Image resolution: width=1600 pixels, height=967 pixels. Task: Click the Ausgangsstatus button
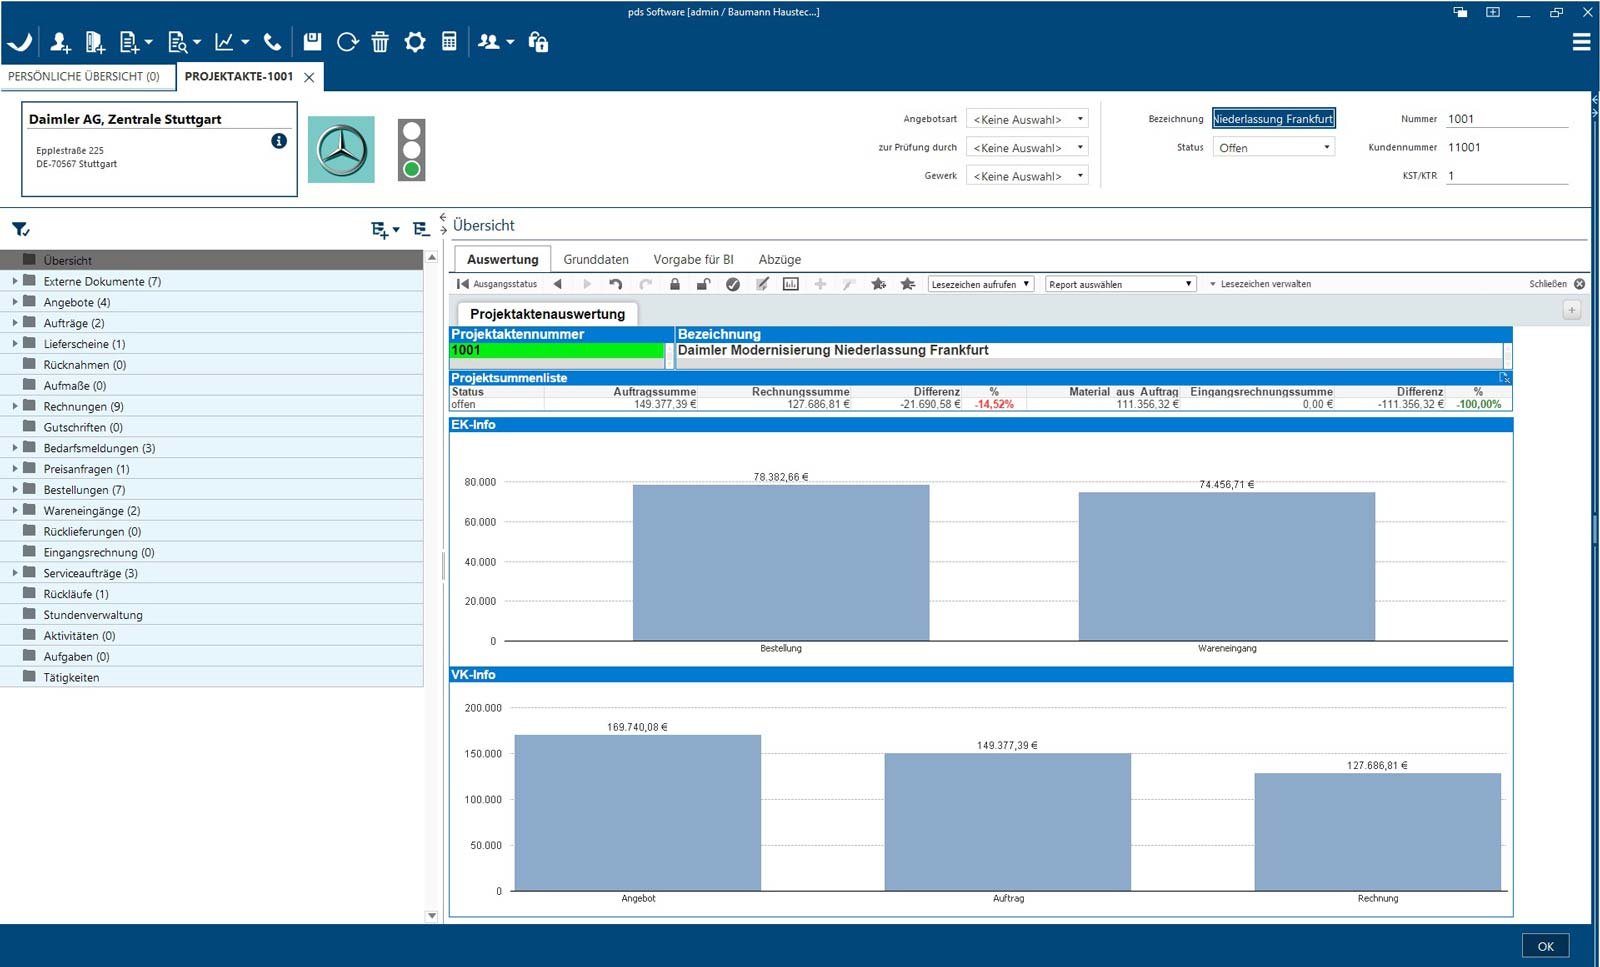pyautogui.click(x=497, y=284)
